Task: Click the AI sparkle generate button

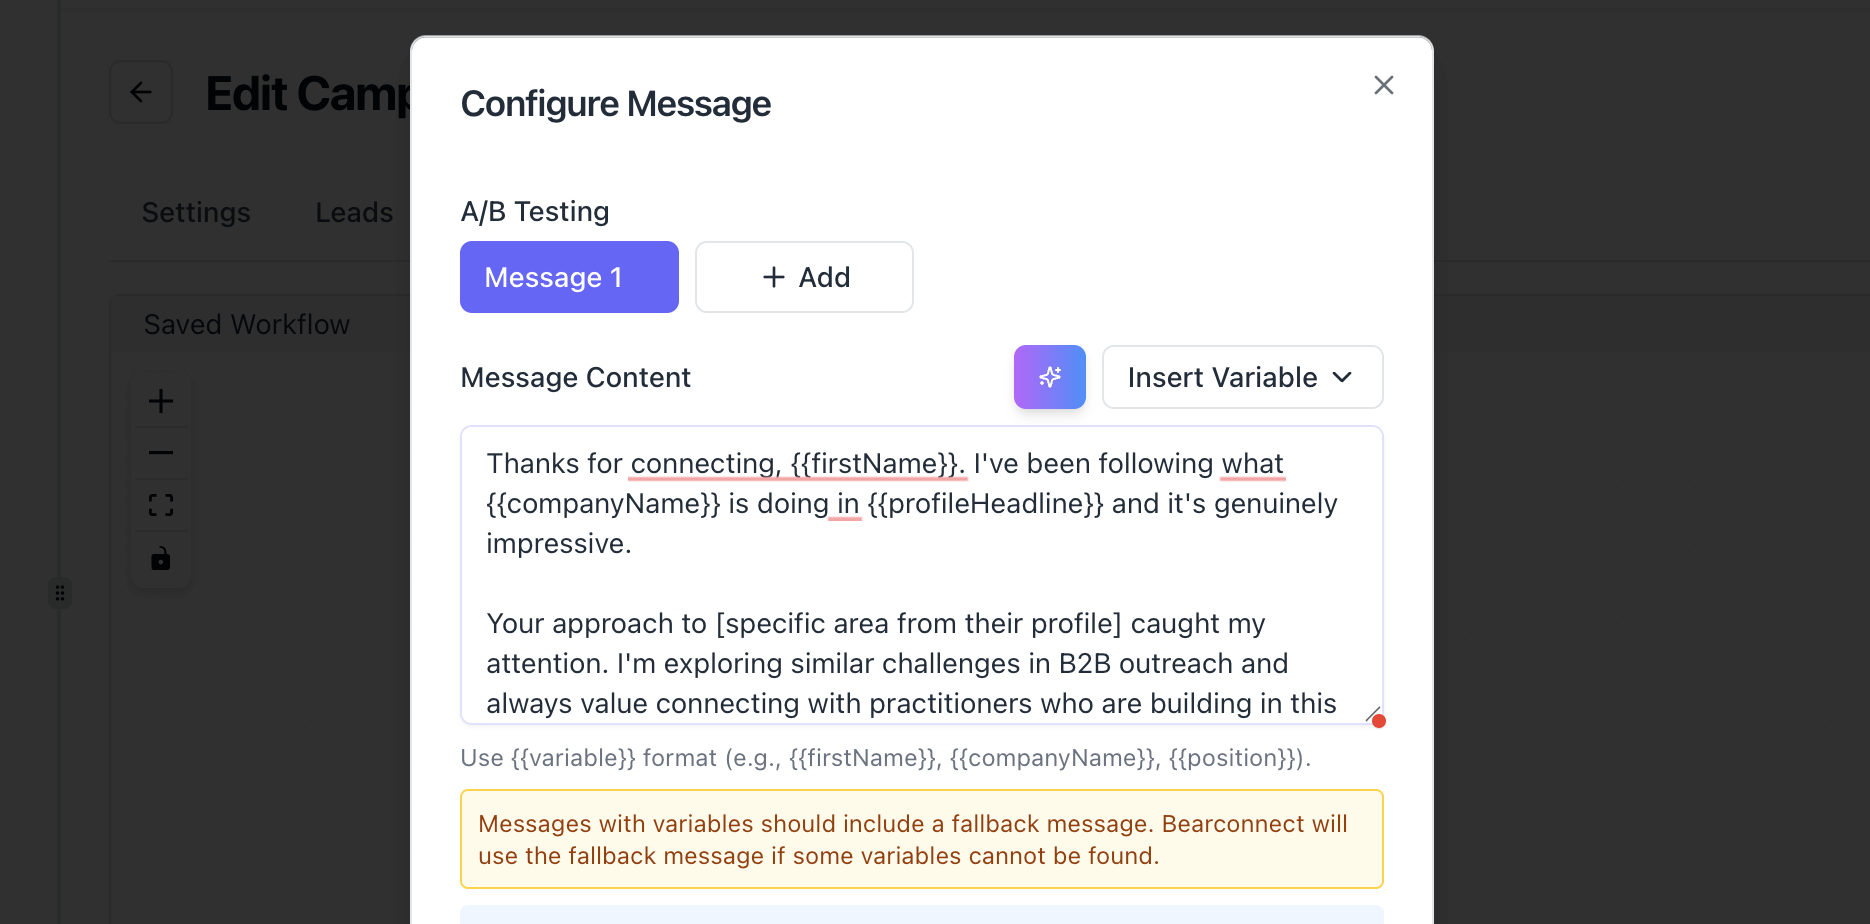Action: [1049, 377]
